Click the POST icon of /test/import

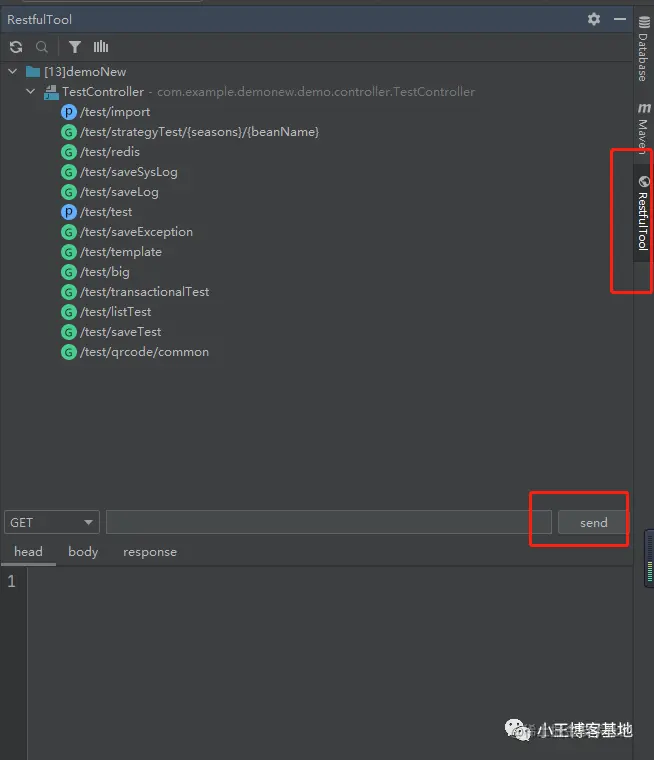click(x=69, y=112)
